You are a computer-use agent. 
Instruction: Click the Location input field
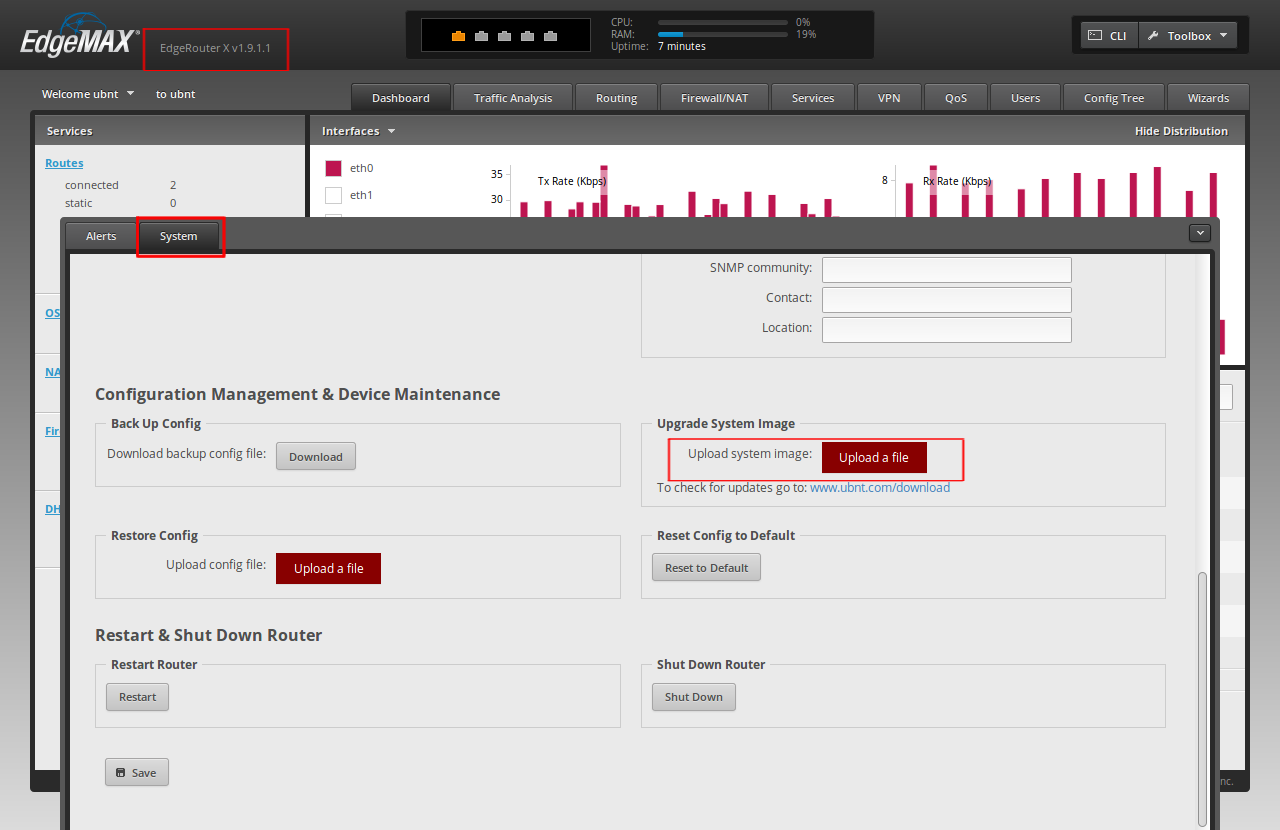947,329
